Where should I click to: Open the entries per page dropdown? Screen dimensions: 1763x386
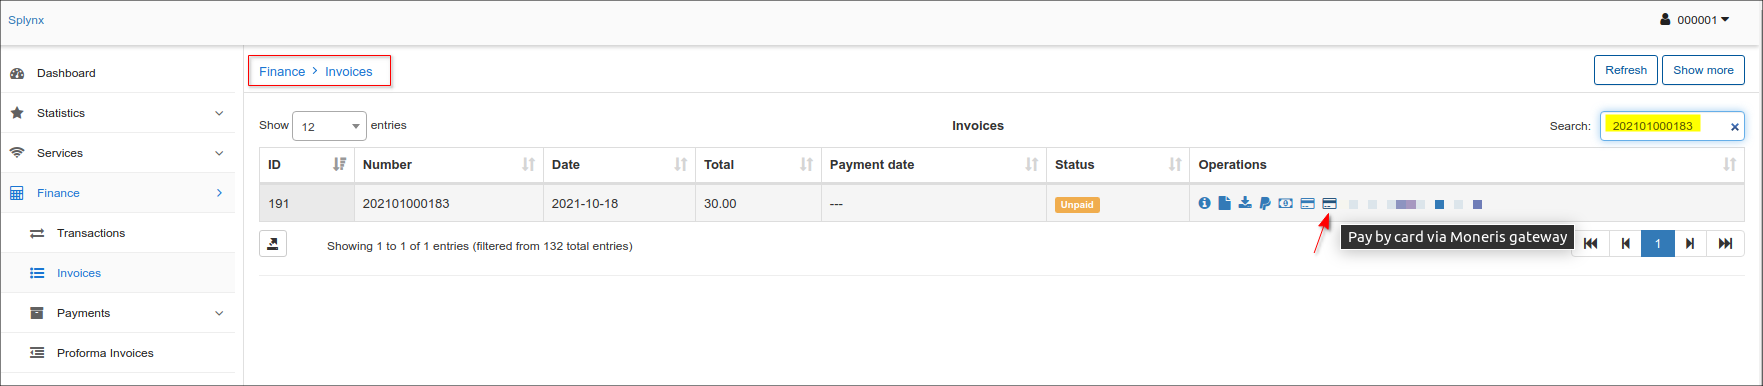coord(329,126)
